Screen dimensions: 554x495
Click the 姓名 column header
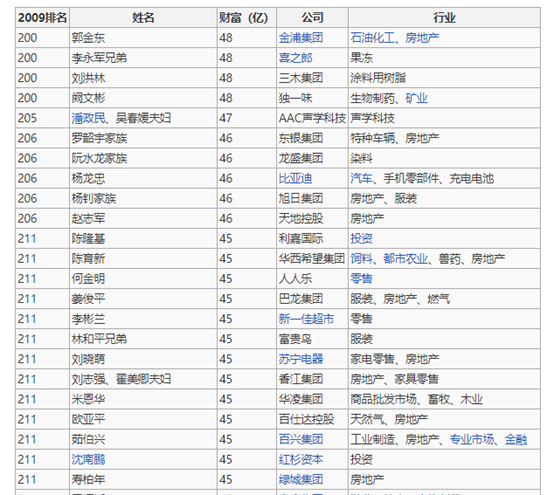click(143, 18)
